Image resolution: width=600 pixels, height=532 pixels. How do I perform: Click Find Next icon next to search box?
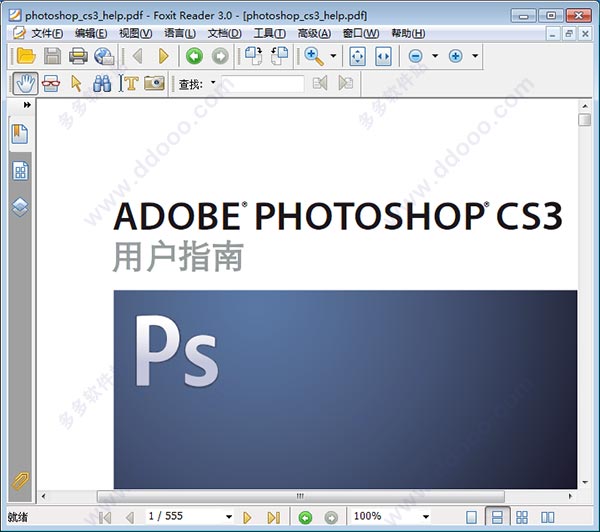346,83
